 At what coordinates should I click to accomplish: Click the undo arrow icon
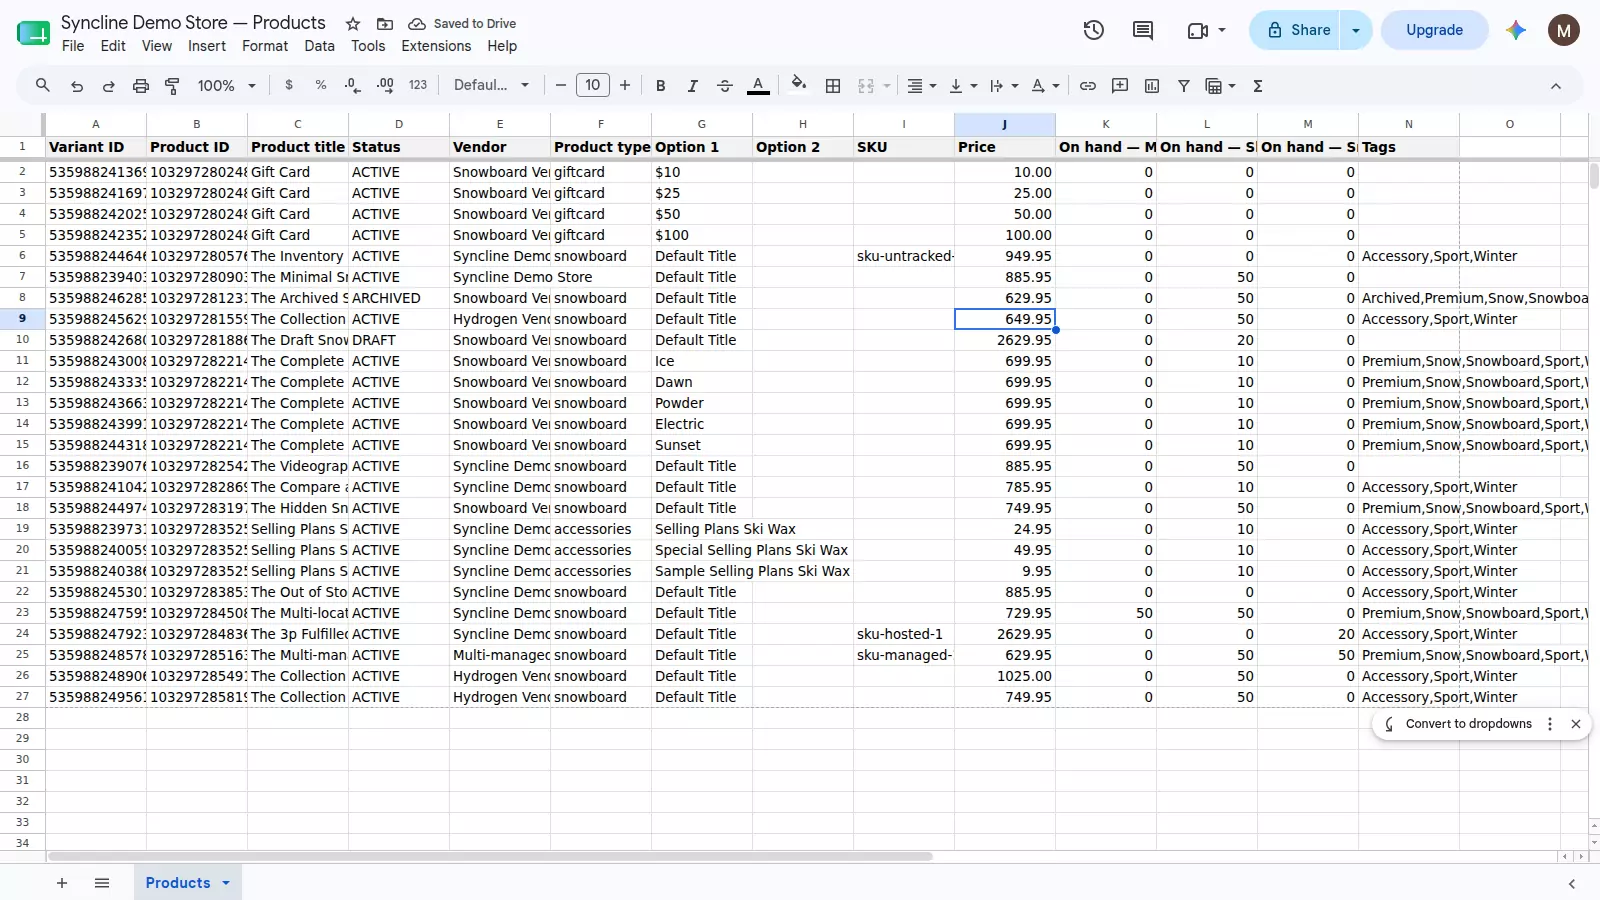coord(77,86)
